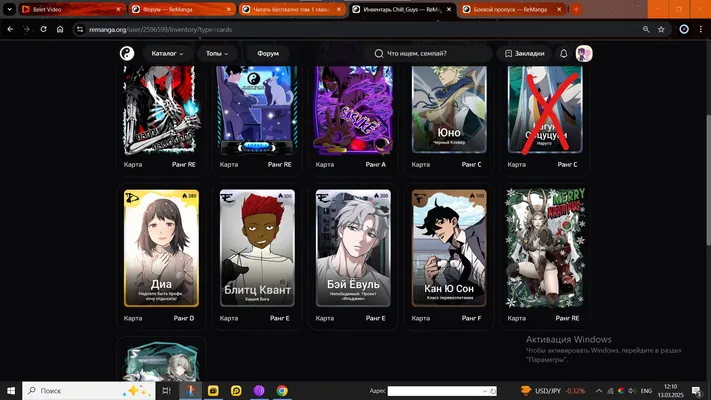711x400 pixels.
Task: Open the tab search dropdown arrow
Action: (9, 9)
